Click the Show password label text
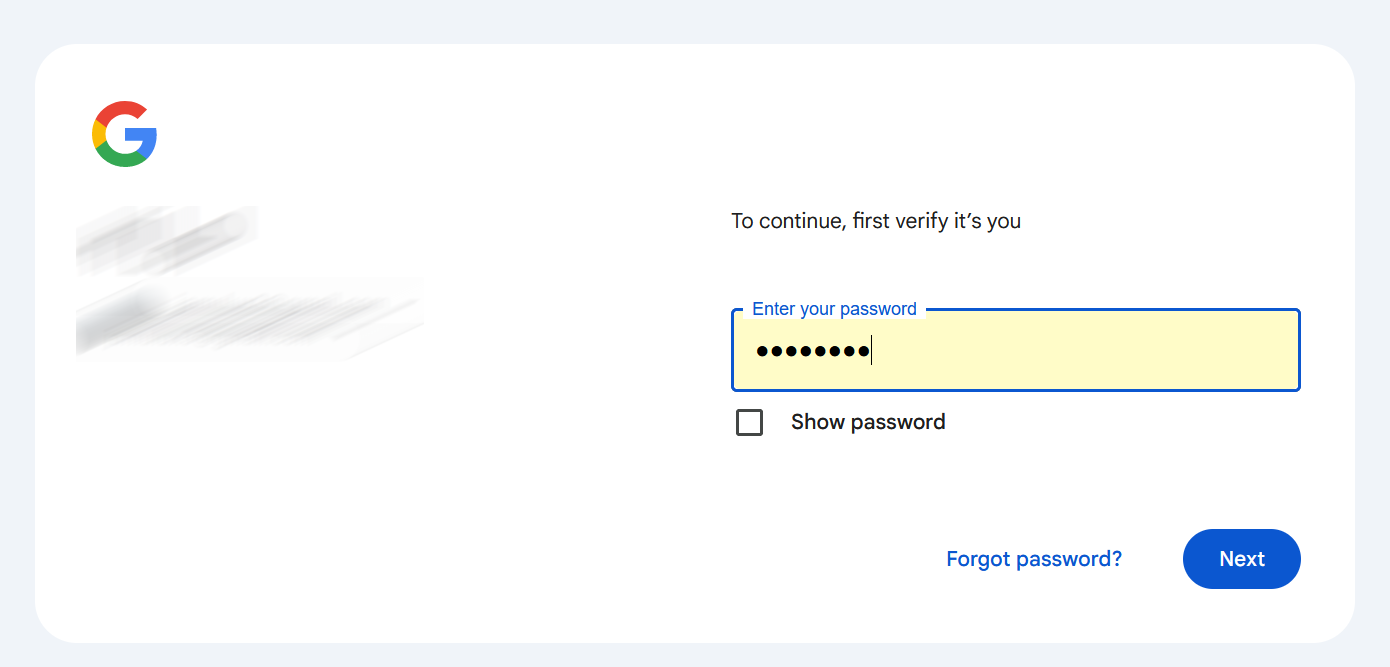Screen dimensions: 1390x667 868,422
